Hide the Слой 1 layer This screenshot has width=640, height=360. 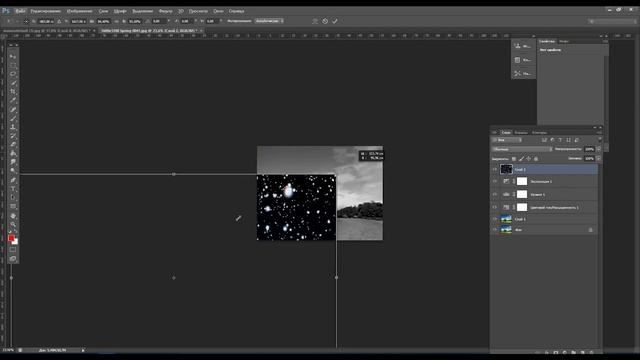495,219
